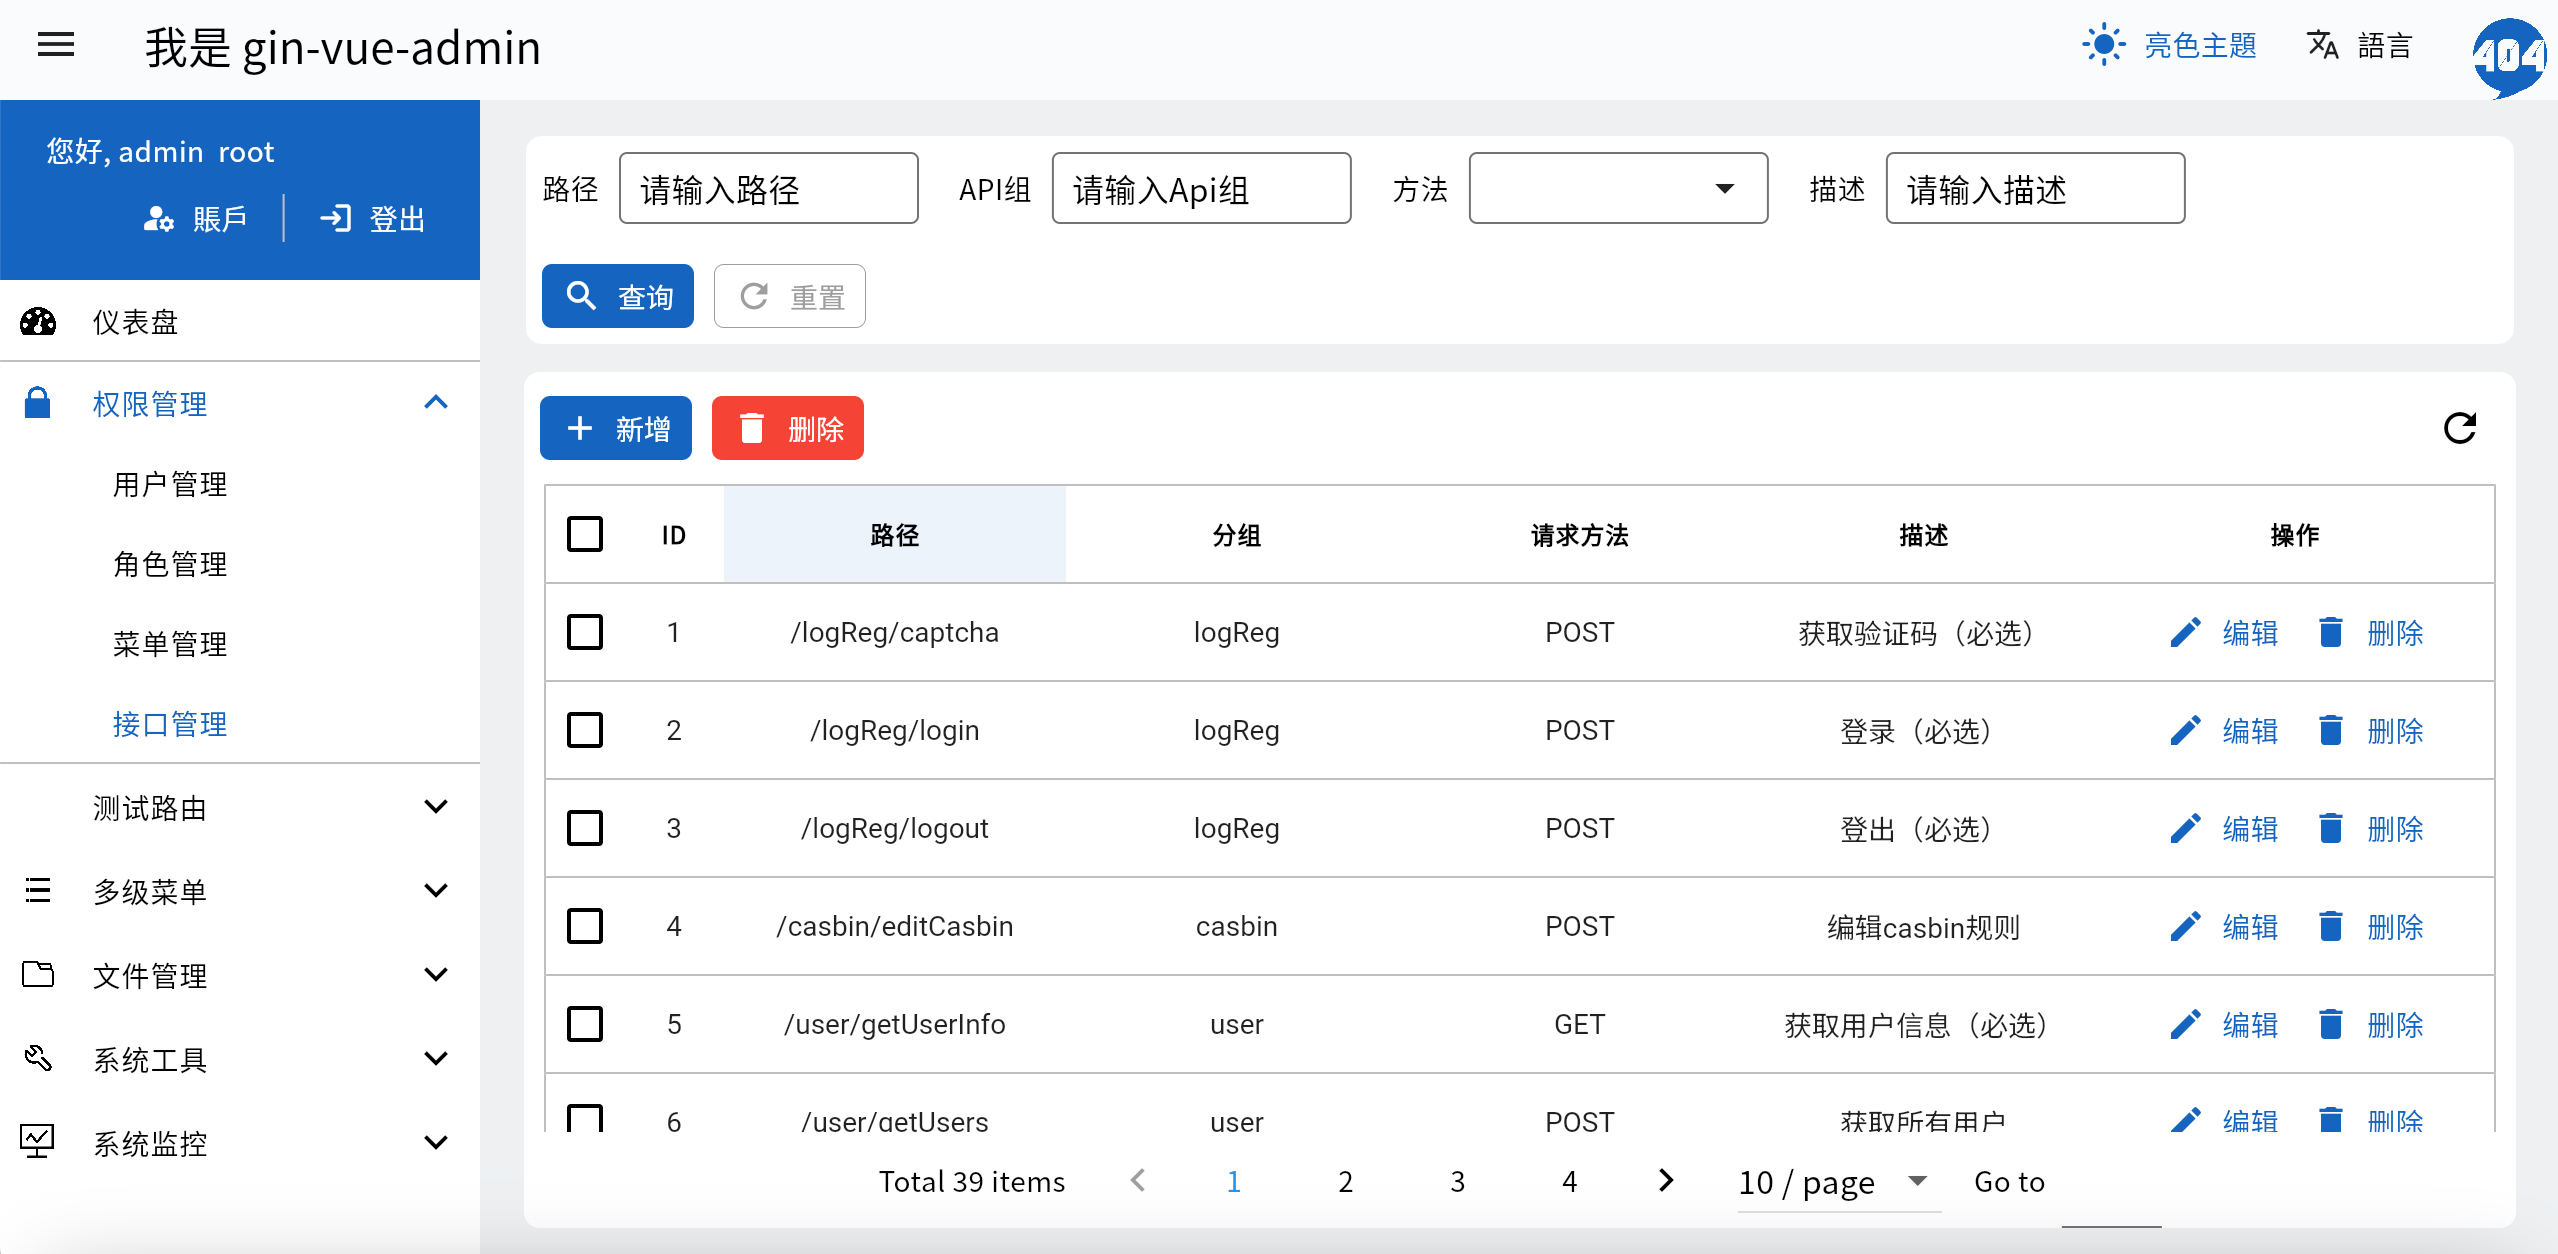Open the hamburger menu icon
The width and height of the screenshot is (2558, 1254).
56,45
